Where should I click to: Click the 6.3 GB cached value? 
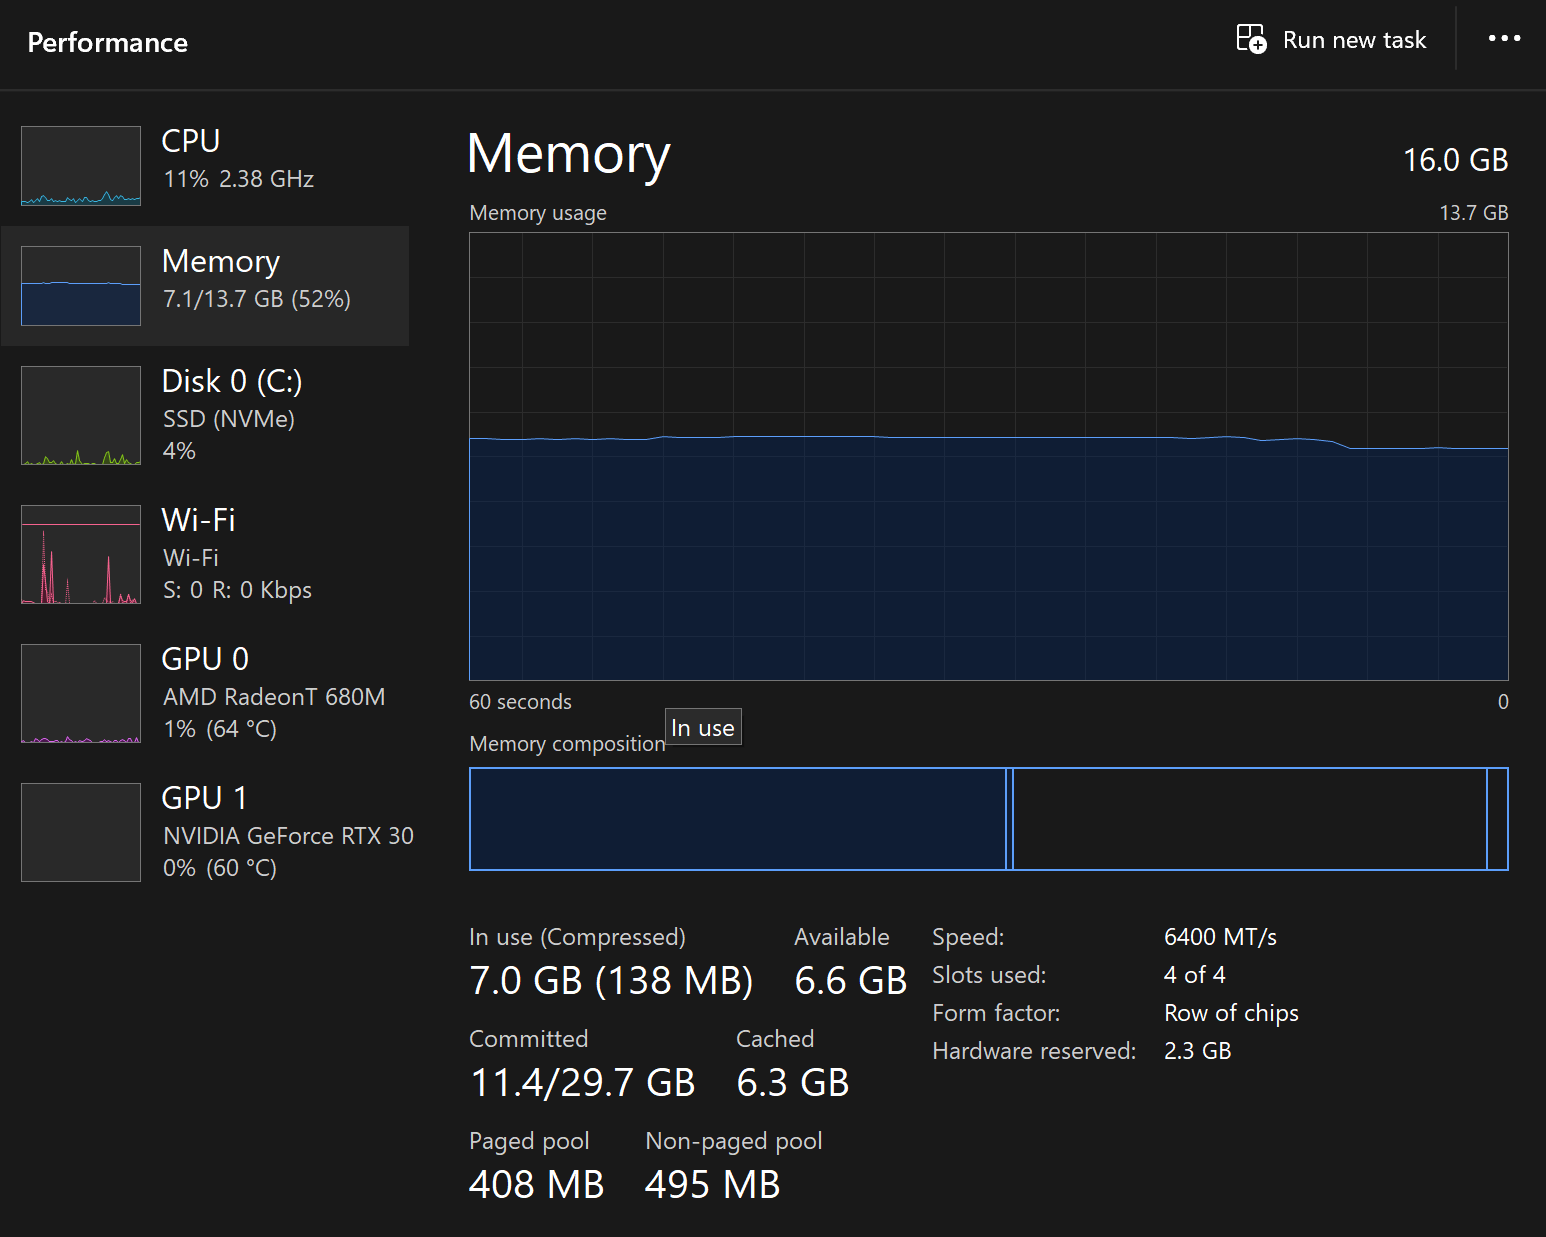pyautogui.click(x=792, y=1083)
